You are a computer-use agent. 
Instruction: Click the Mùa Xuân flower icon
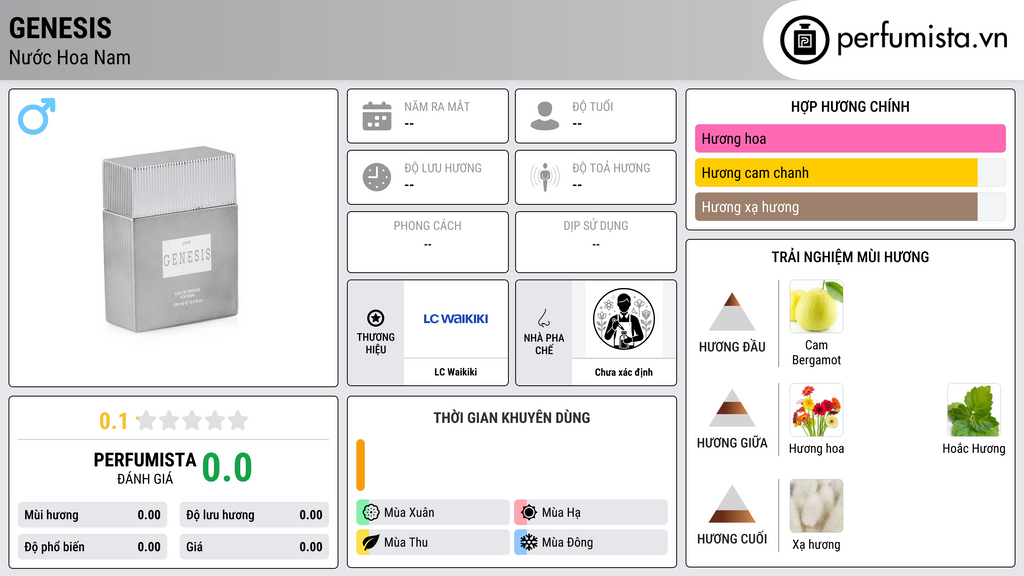[371, 513]
